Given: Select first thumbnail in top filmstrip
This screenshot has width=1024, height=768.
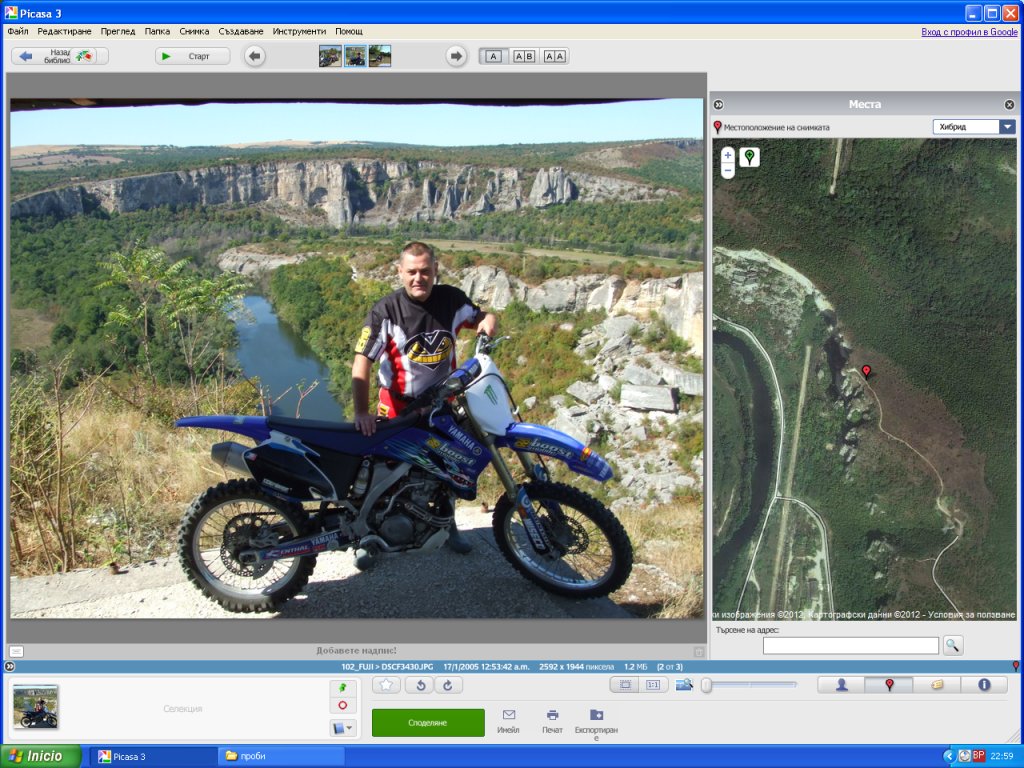Looking at the screenshot, I should click(330, 56).
